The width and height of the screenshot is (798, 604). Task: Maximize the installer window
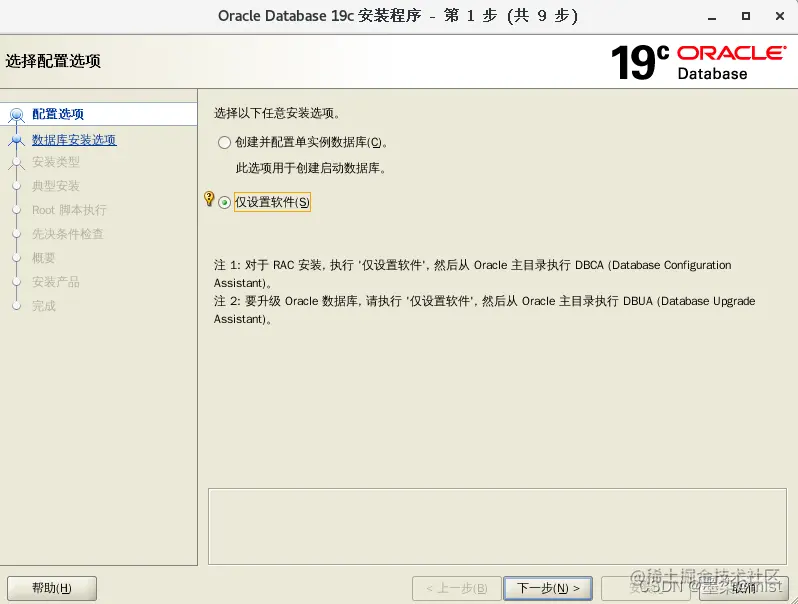click(x=746, y=16)
